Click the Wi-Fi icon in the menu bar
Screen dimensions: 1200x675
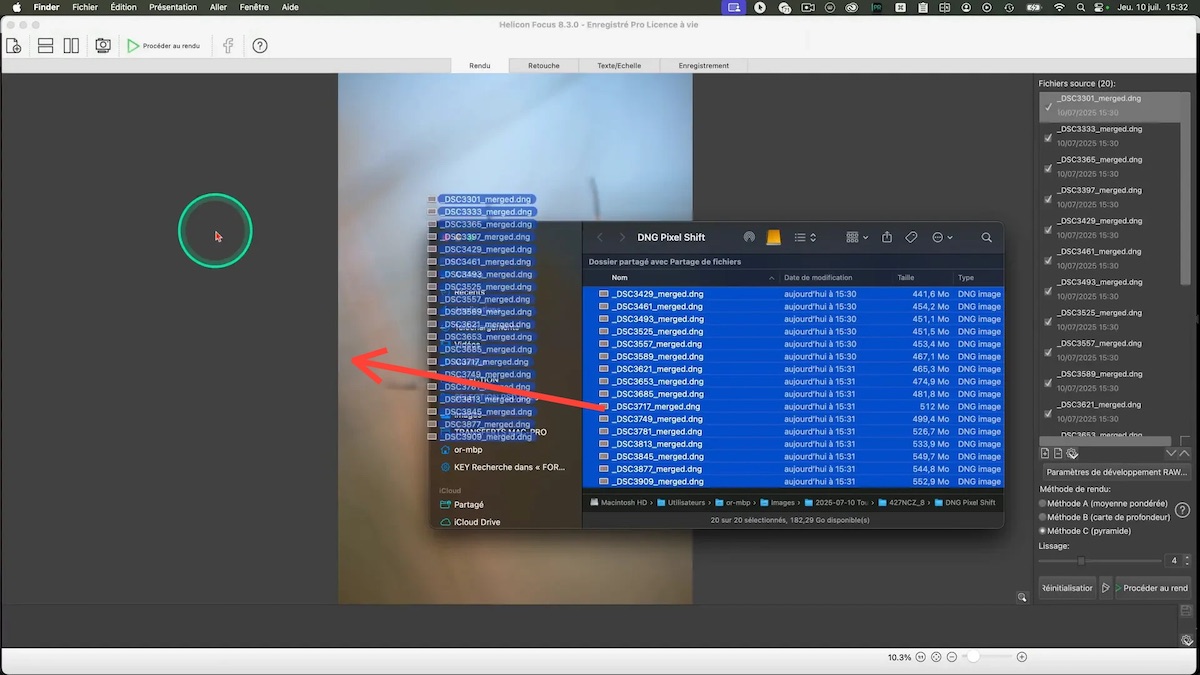[1059, 7]
